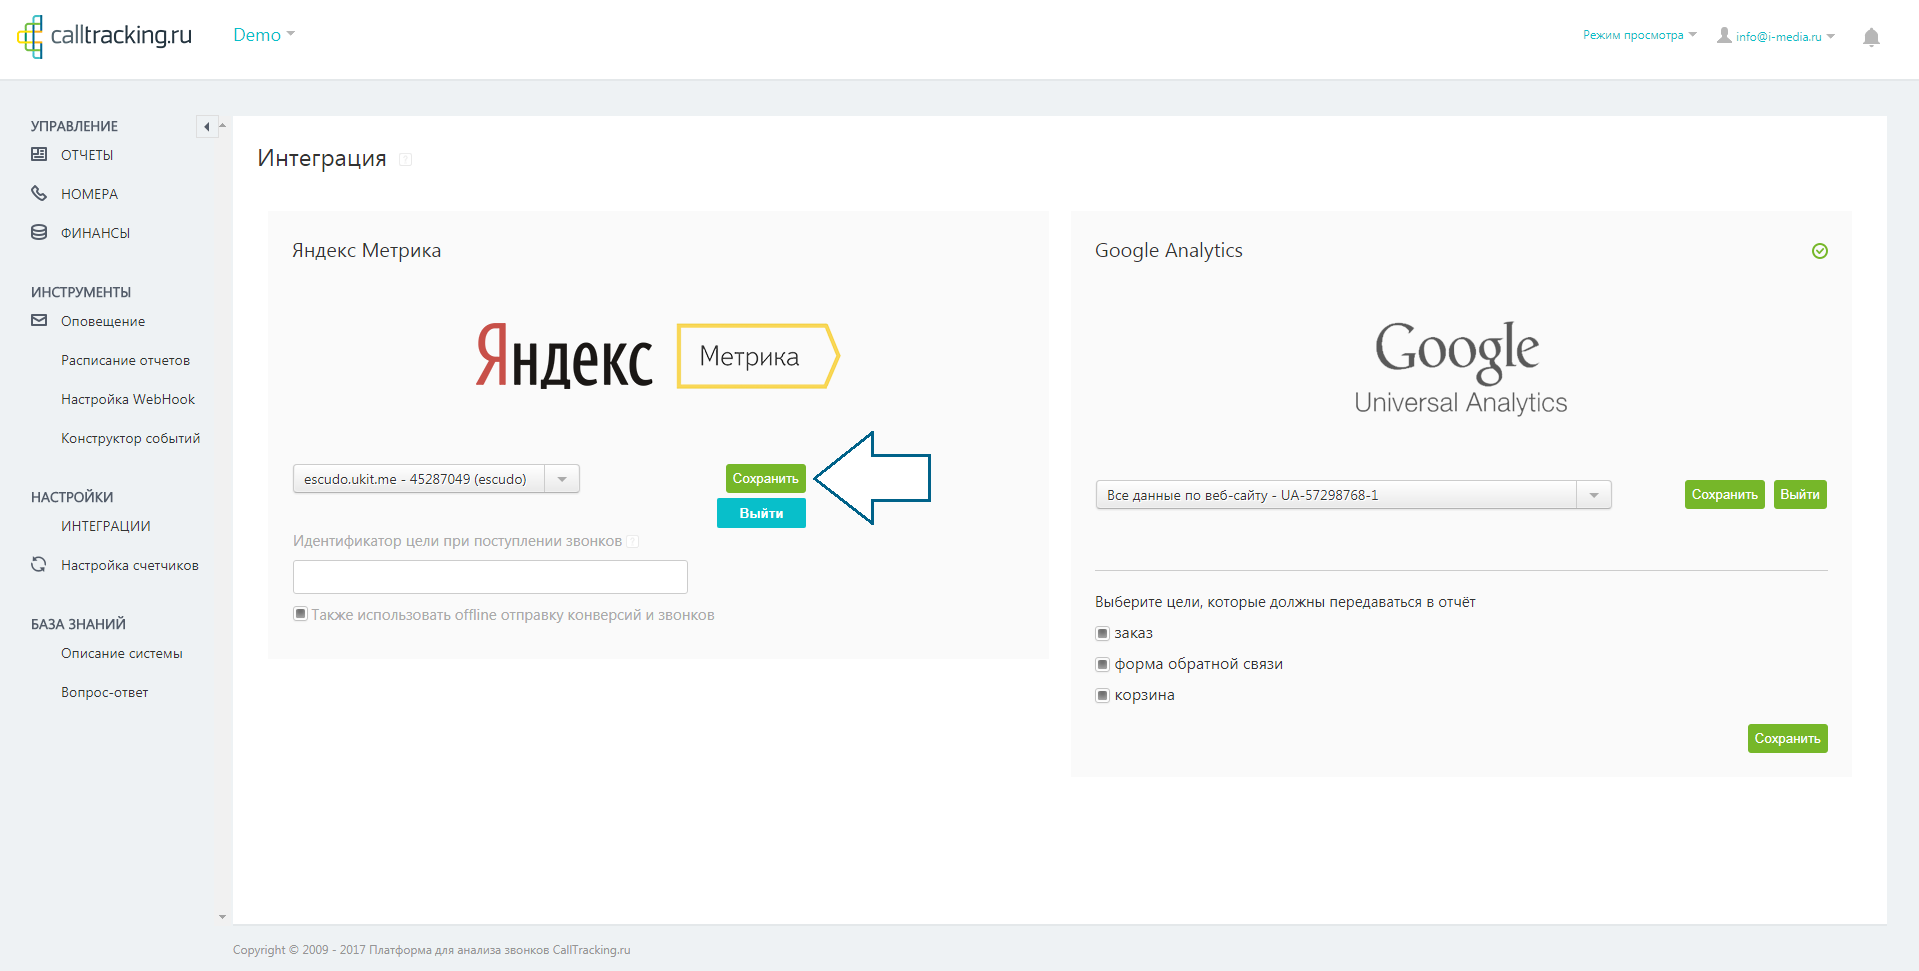Go to Расписание отчетов menu item
Viewport: 1919px width, 971px height.
pos(125,360)
